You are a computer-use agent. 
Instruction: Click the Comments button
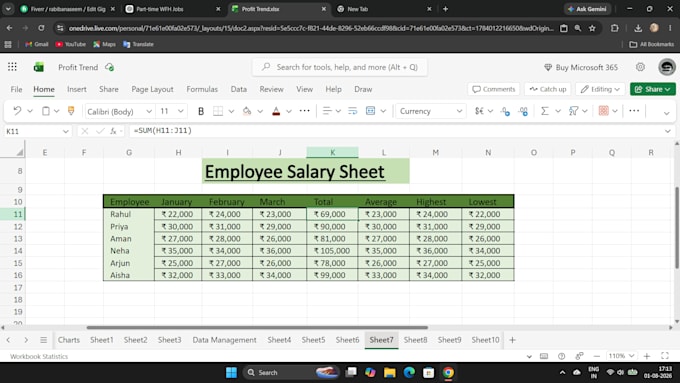[x=494, y=89]
